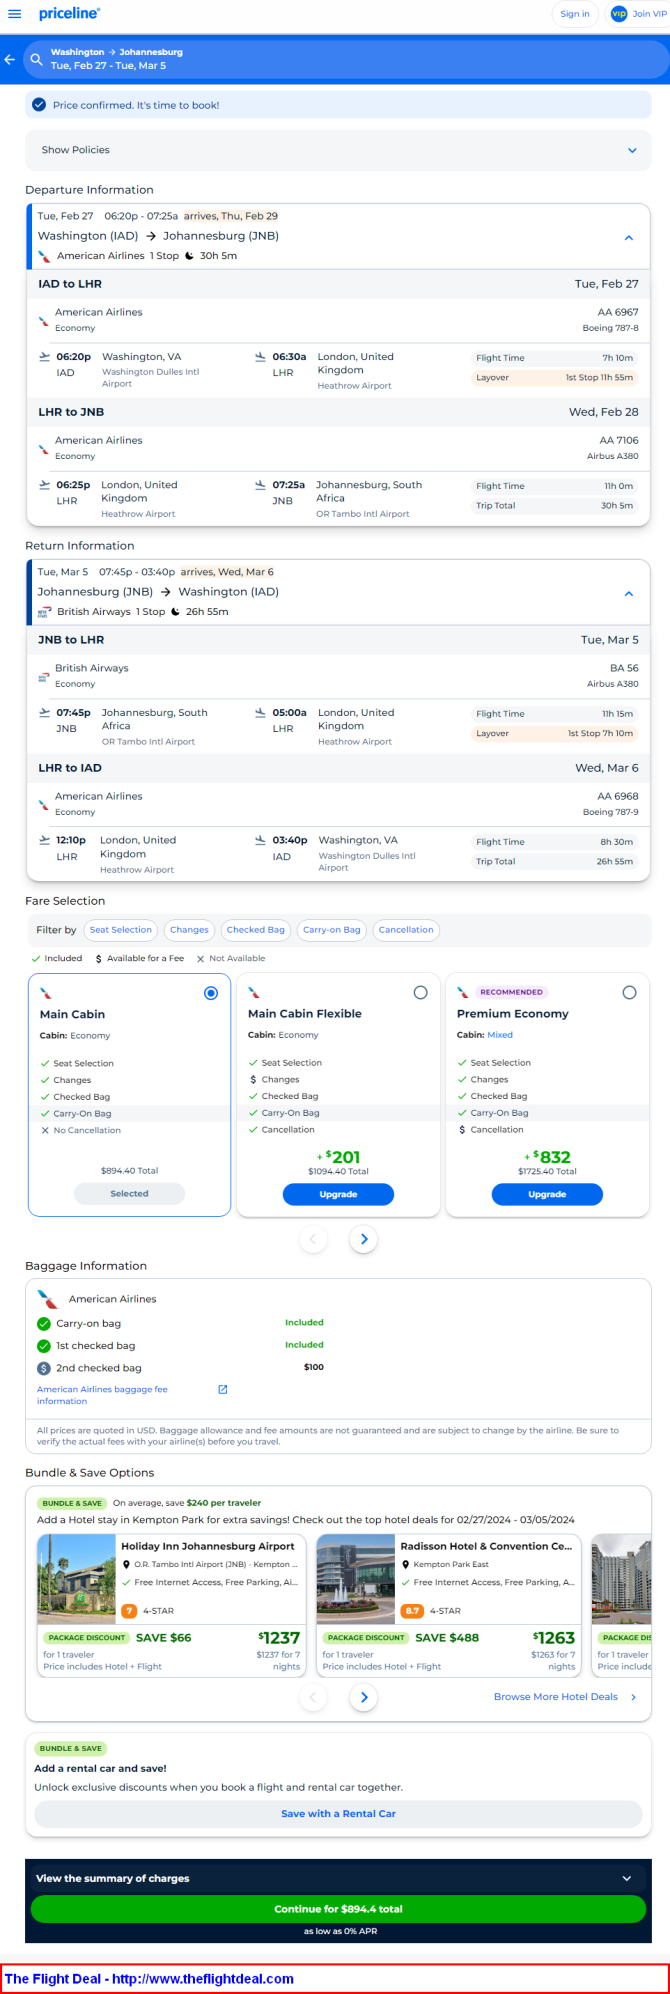Click the as low as 0% APR text

338,1931
